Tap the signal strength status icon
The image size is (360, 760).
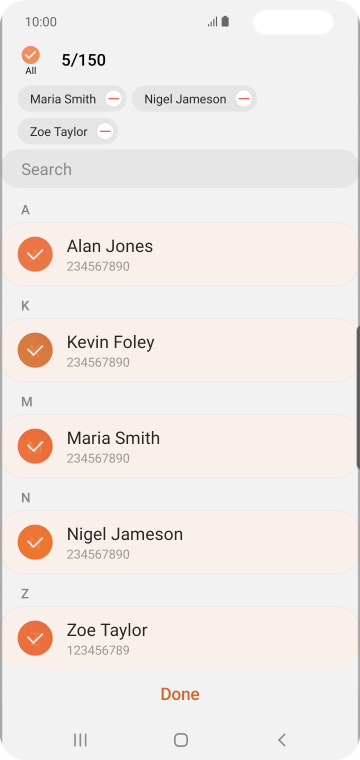click(x=212, y=22)
